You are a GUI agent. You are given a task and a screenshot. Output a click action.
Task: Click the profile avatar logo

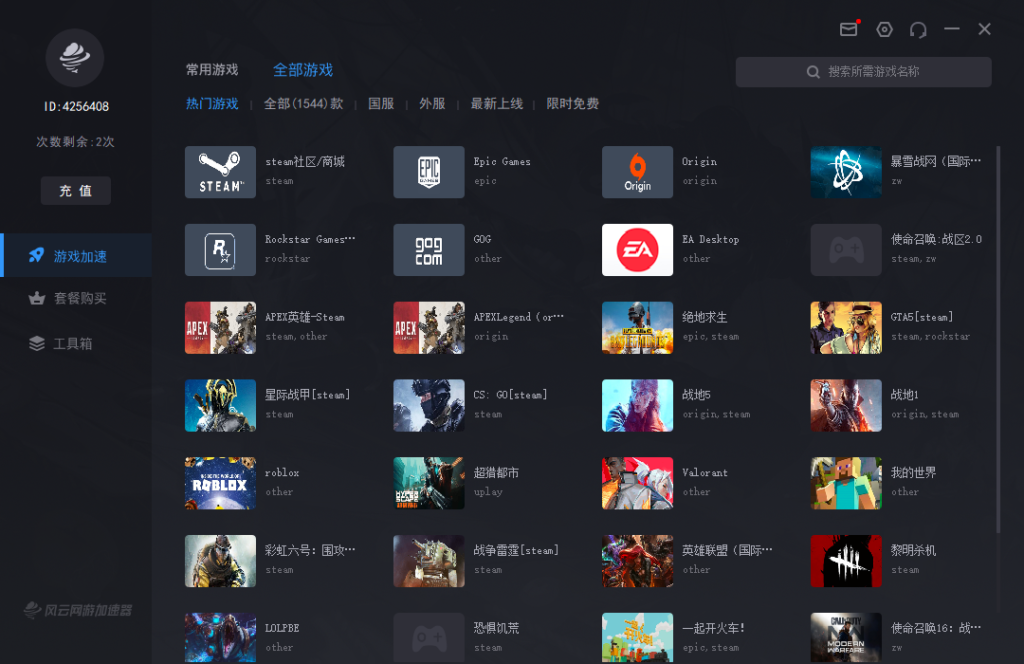tap(74, 57)
